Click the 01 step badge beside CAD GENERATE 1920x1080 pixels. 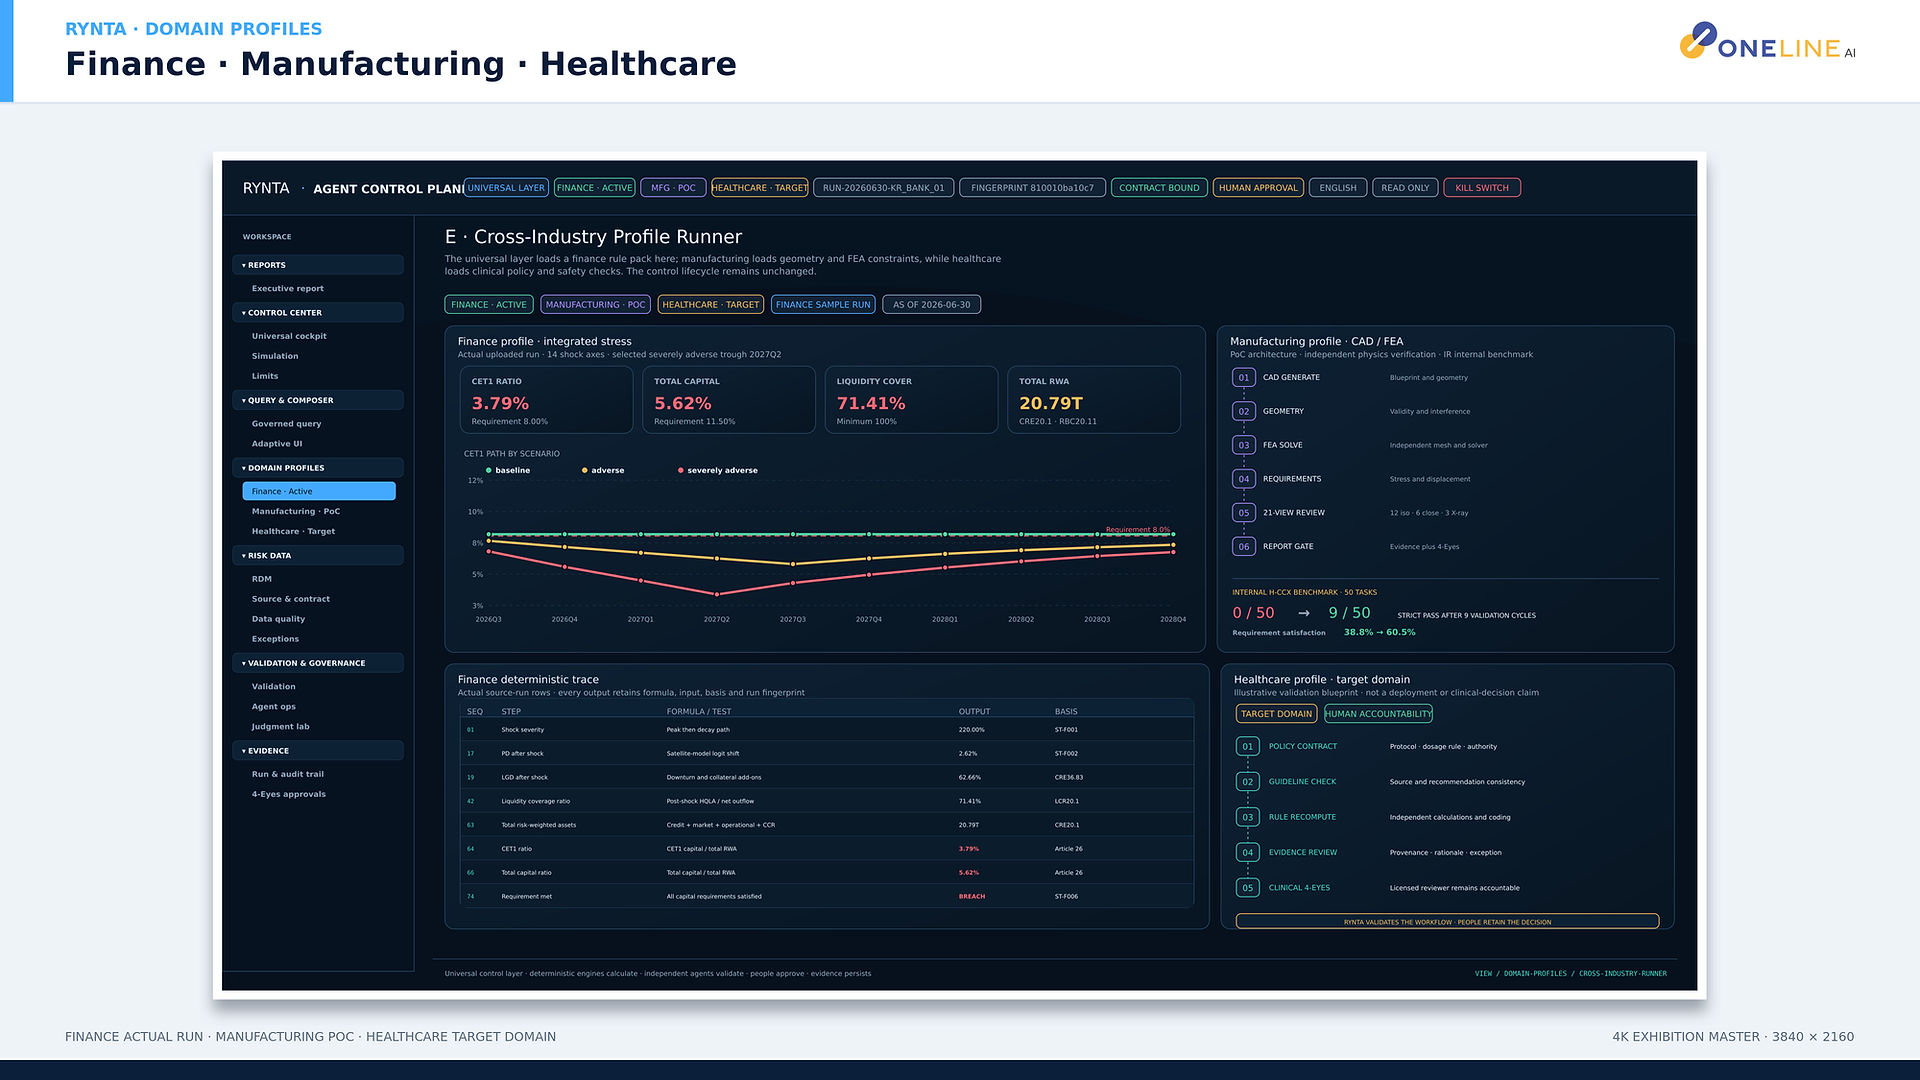[x=1244, y=378]
